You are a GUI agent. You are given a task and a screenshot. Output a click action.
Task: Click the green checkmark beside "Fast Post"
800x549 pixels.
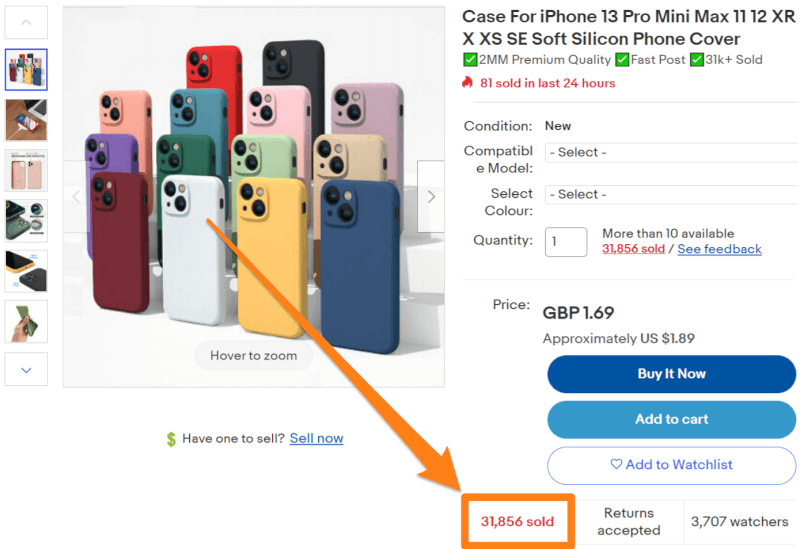tap(622, 60)
